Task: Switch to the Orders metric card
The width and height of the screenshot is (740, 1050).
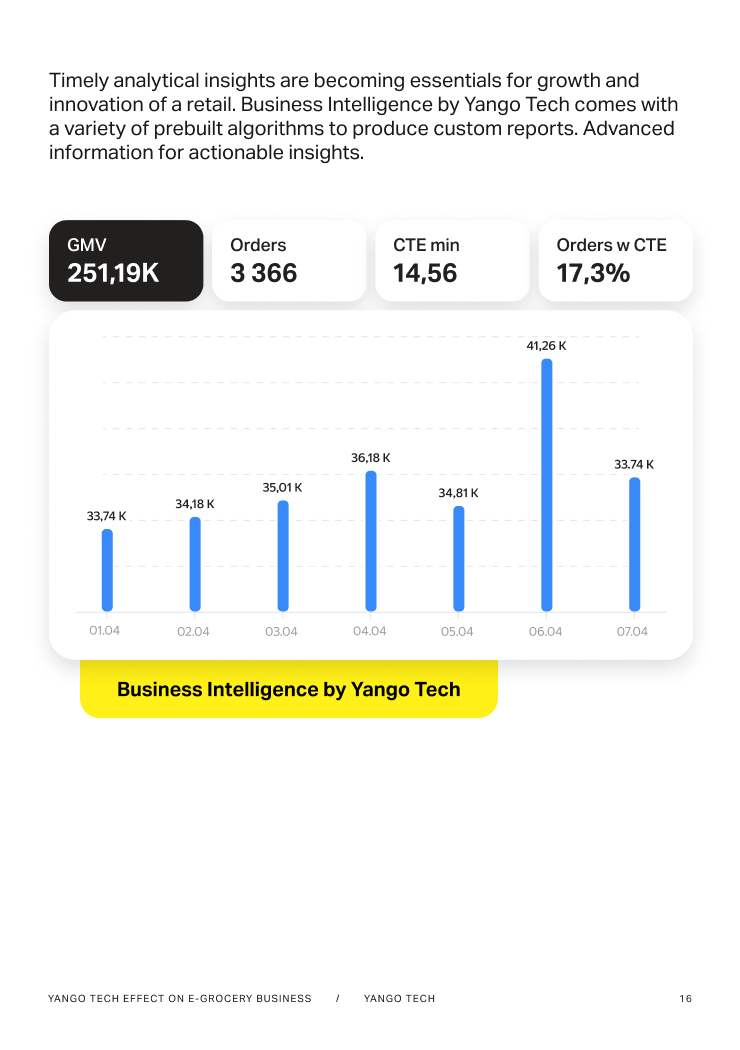Action: [289, 261]
